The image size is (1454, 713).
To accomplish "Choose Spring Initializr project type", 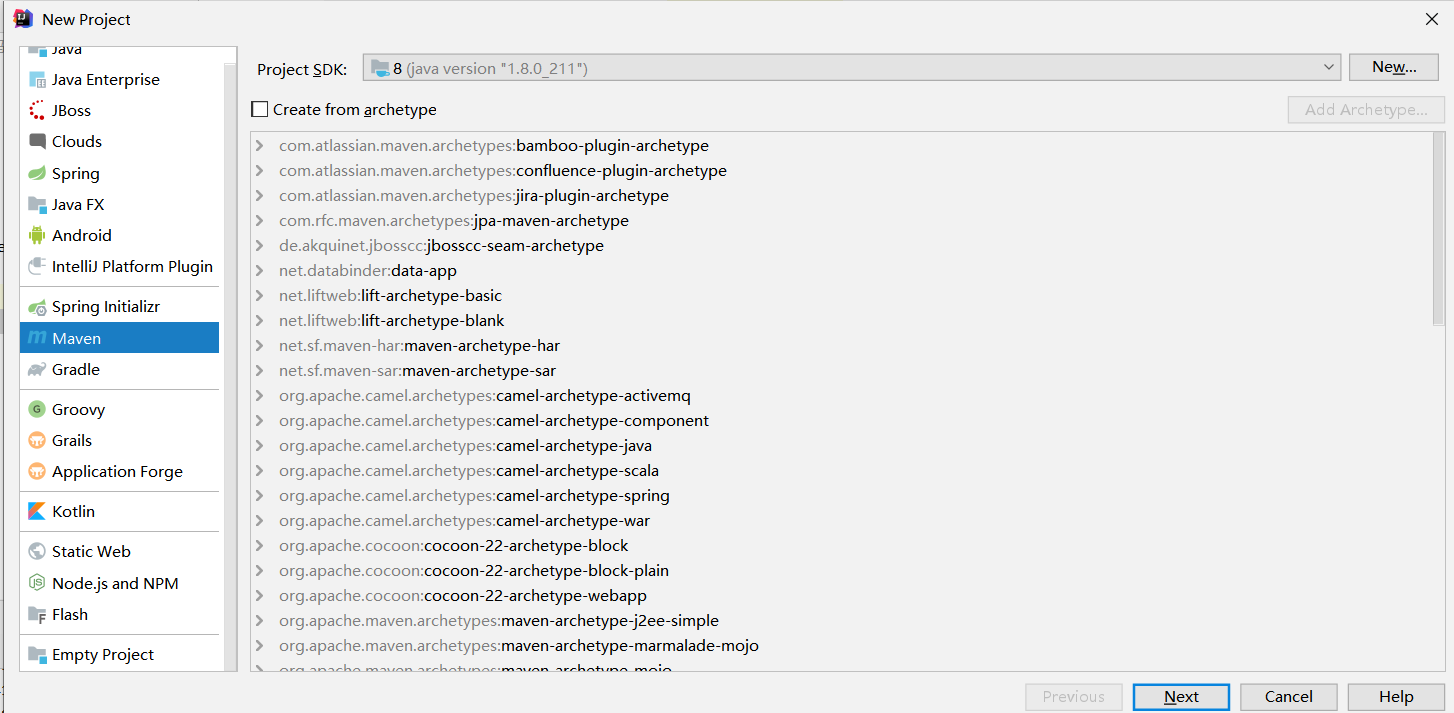I will (105, 307).
